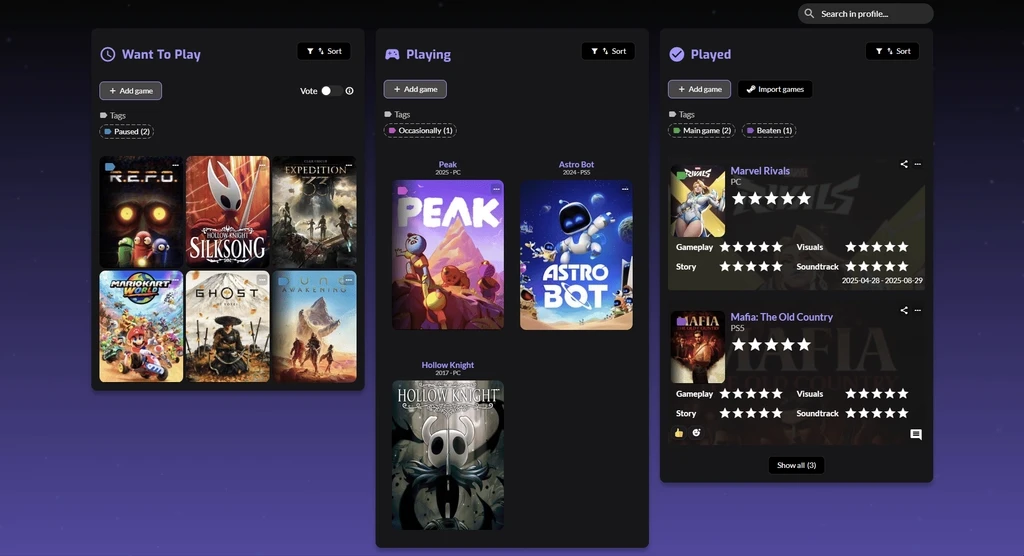
Task: Toggle the Occasionally tag filter
Action: [x=420, y=130]
